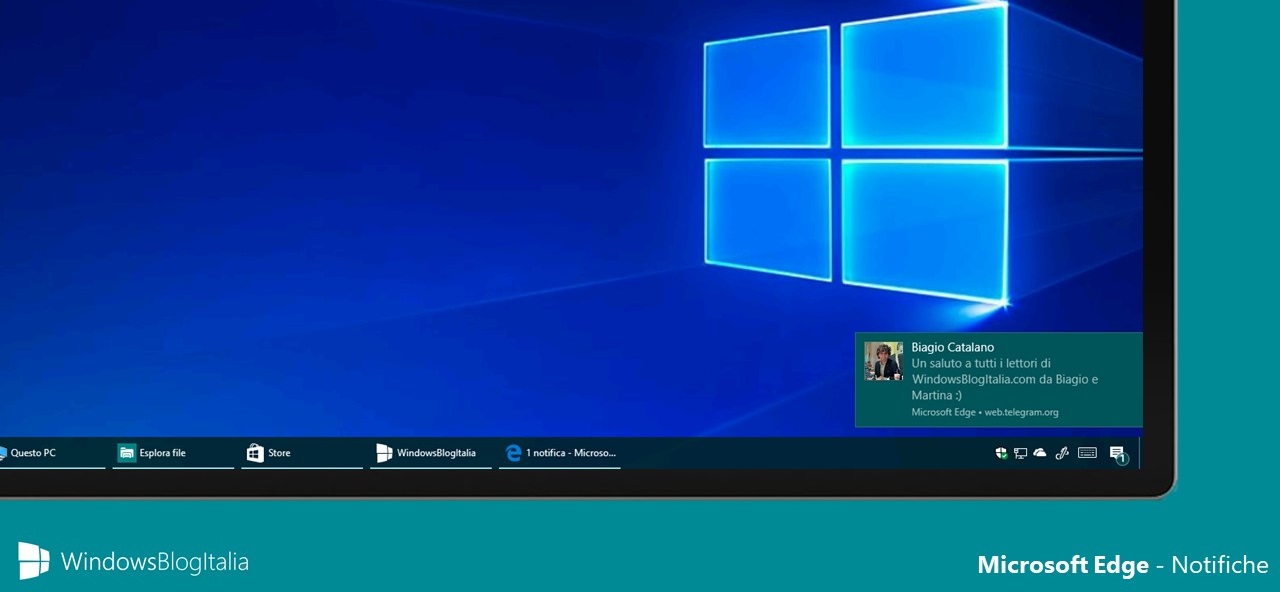Click 'Microsoft Edge • web.telegram.org' notification source
Viewport: 1280px width, 592px height.
pos(985,412)
